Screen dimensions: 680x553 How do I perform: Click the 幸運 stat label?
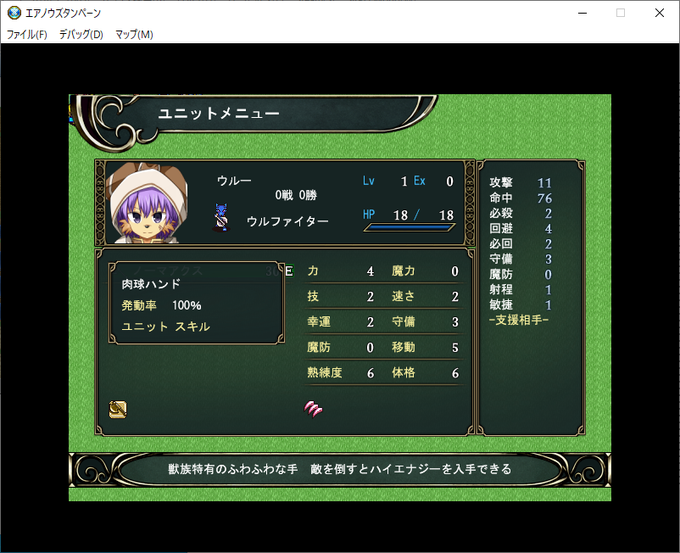(x=319, y=322)
